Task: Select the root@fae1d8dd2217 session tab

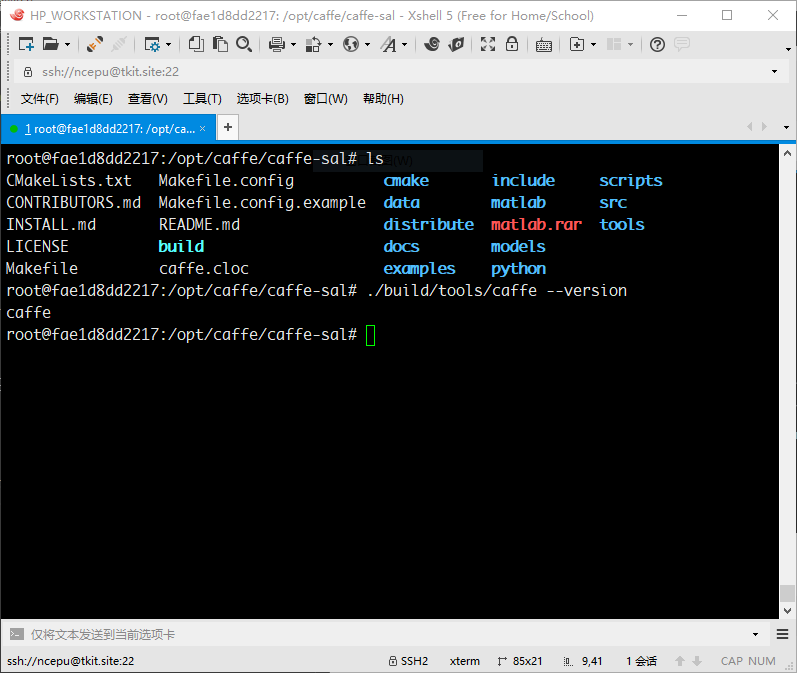Action: [109, 129]
